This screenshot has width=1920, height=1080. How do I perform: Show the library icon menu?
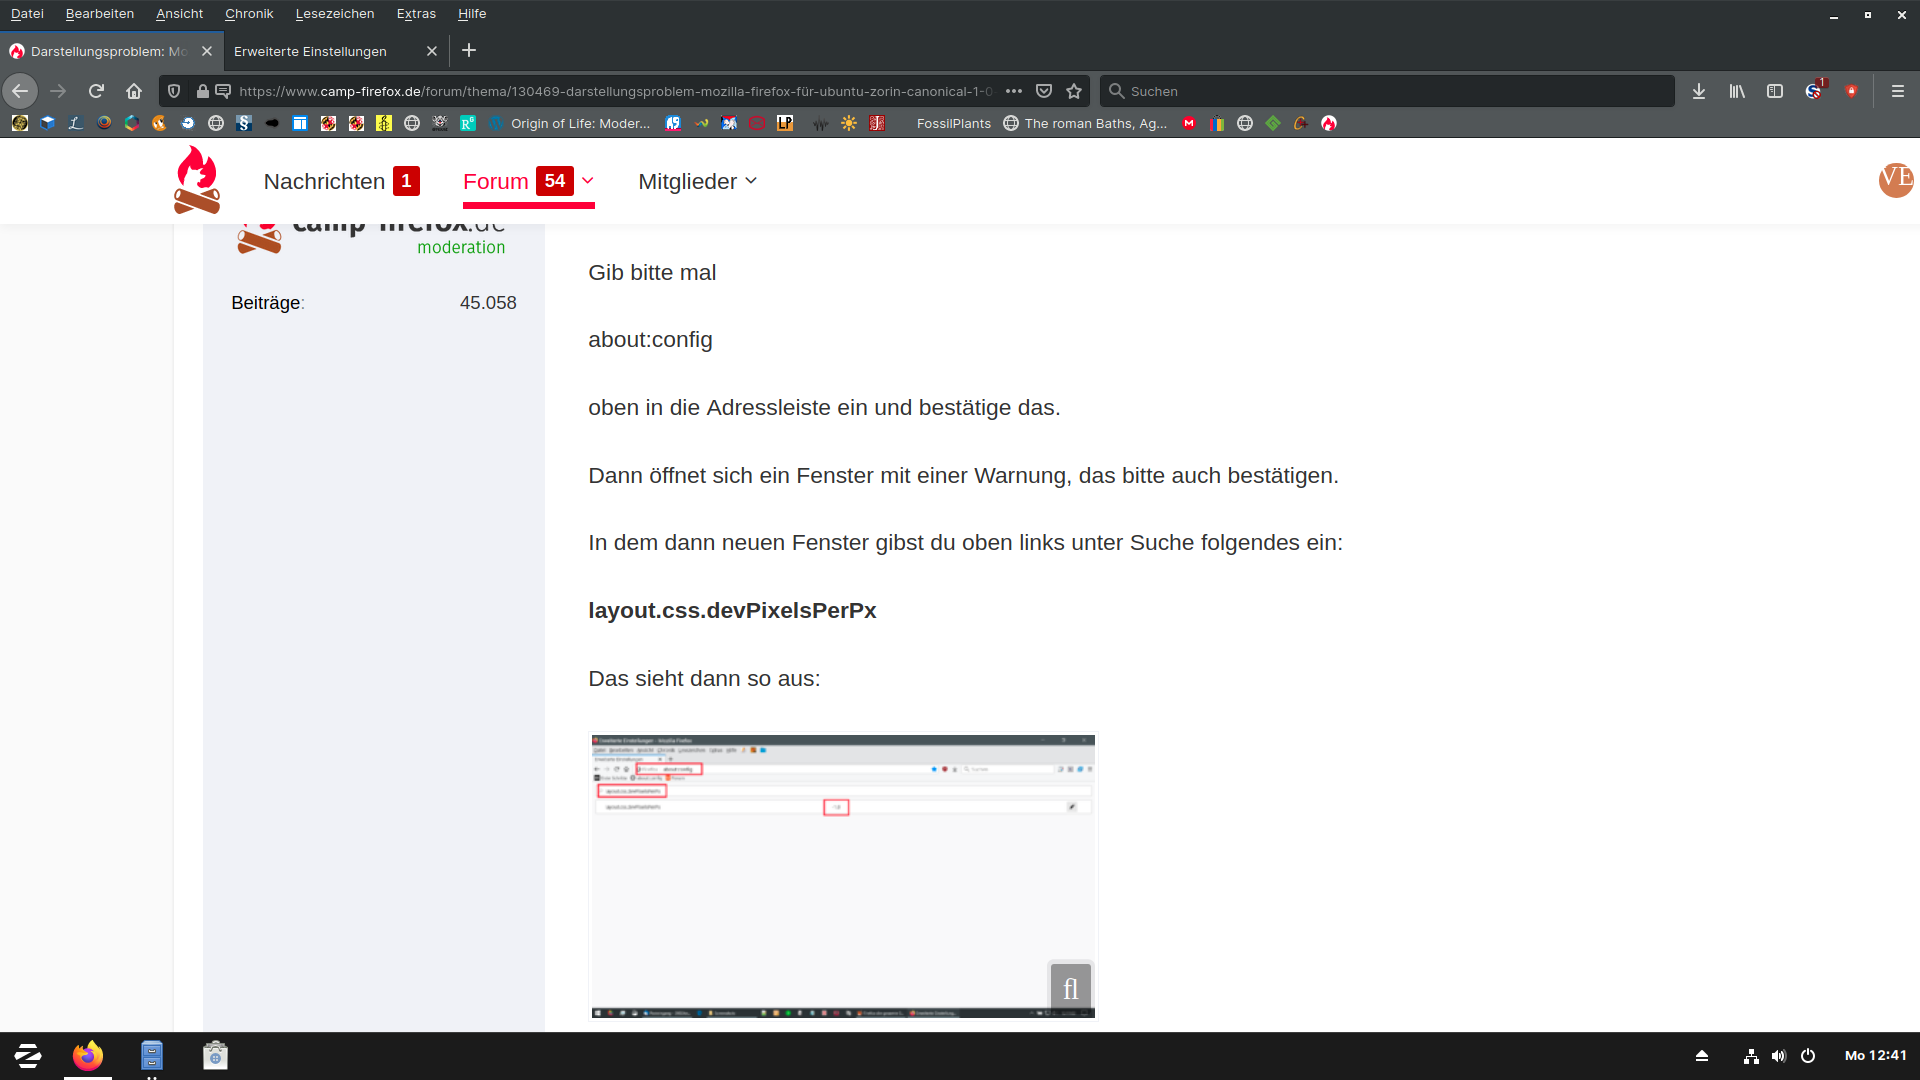click(x=1737, y=91)
